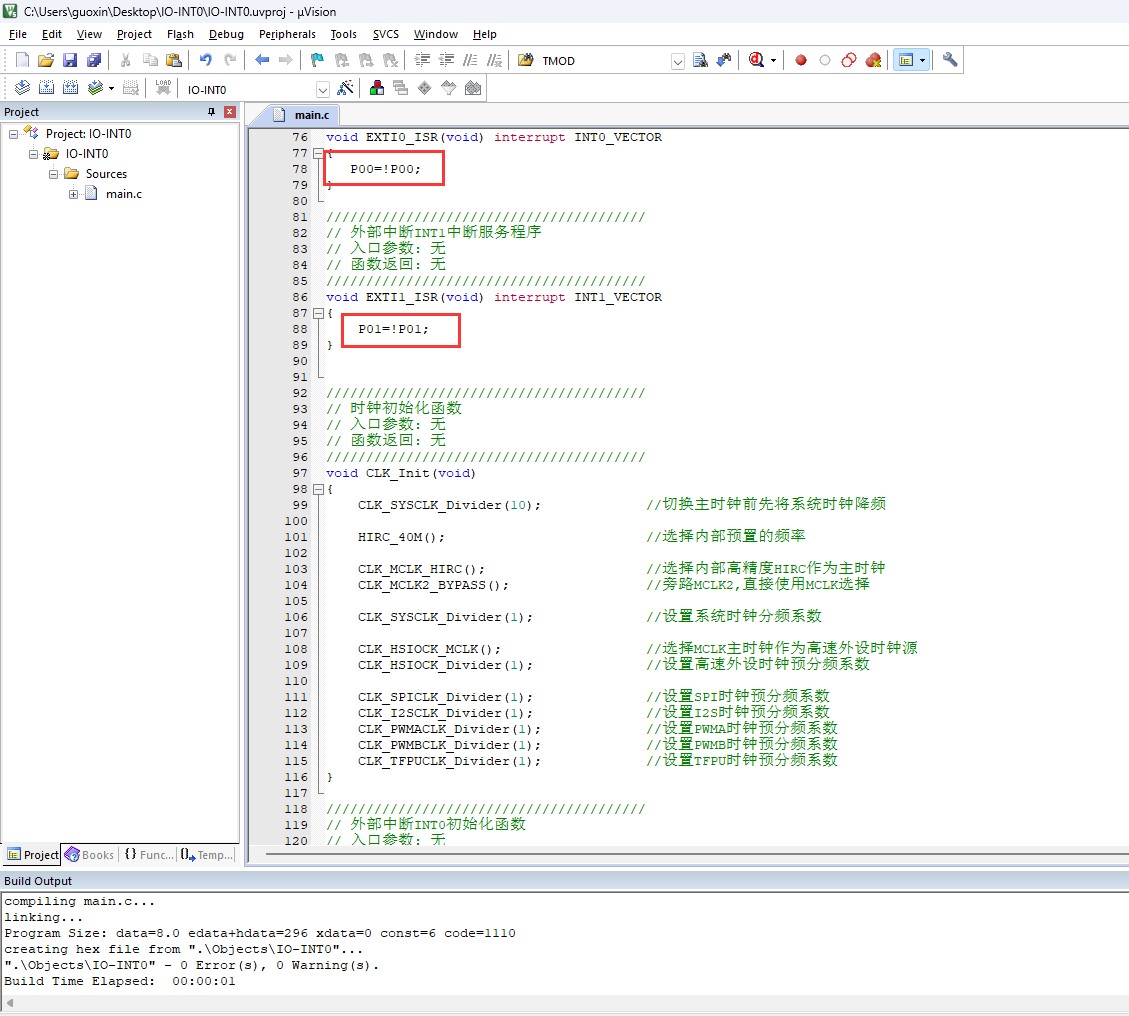
Task: Close the Project panel
Action: (x=230, y=112)
